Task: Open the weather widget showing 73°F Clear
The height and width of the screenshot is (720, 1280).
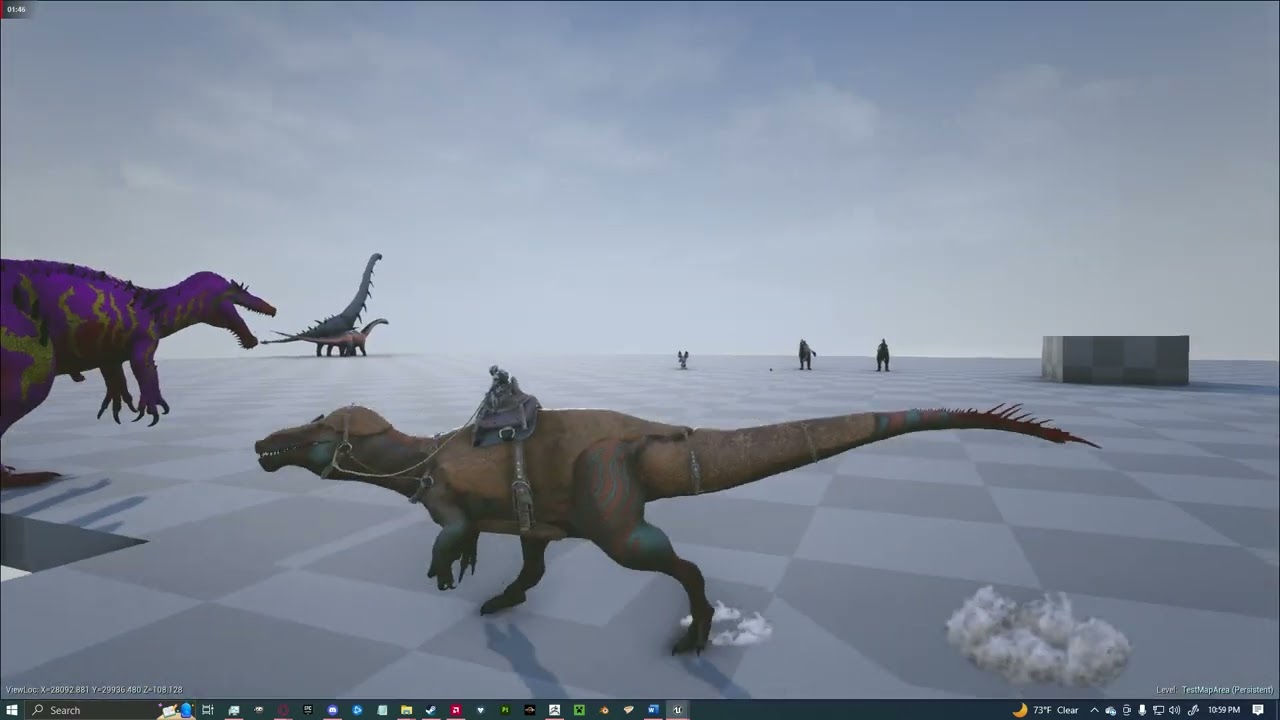Action: point(1046,710)
